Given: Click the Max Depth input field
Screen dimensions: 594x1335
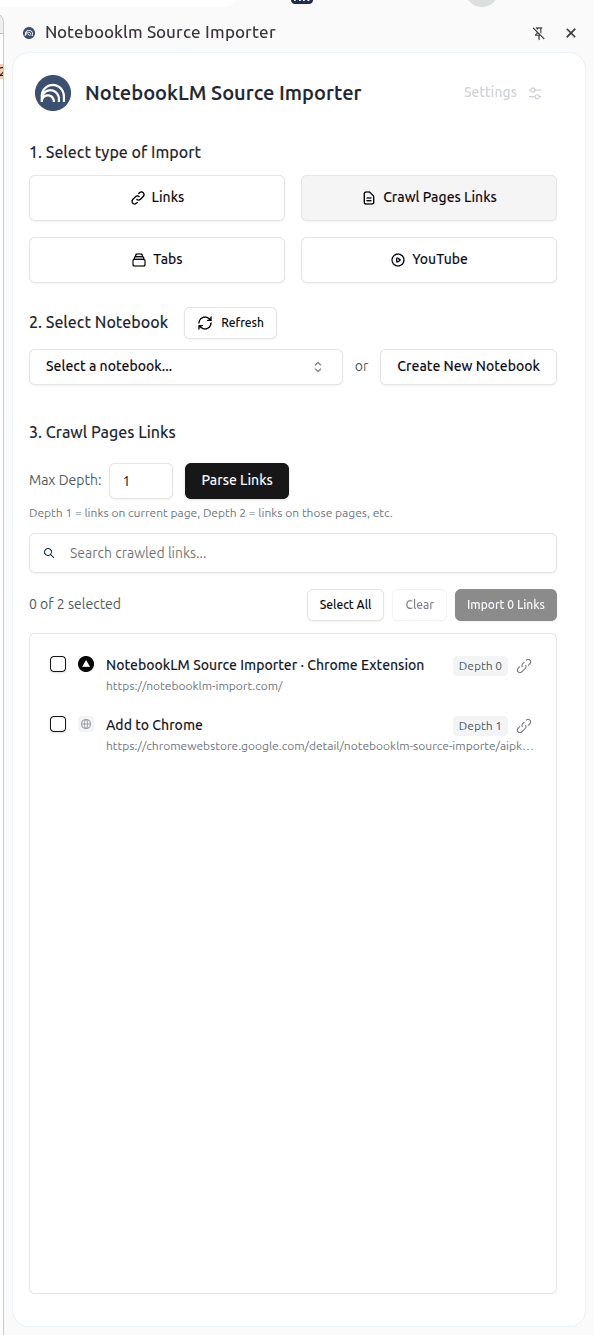Looking at the screenshot, I should 140,481.
